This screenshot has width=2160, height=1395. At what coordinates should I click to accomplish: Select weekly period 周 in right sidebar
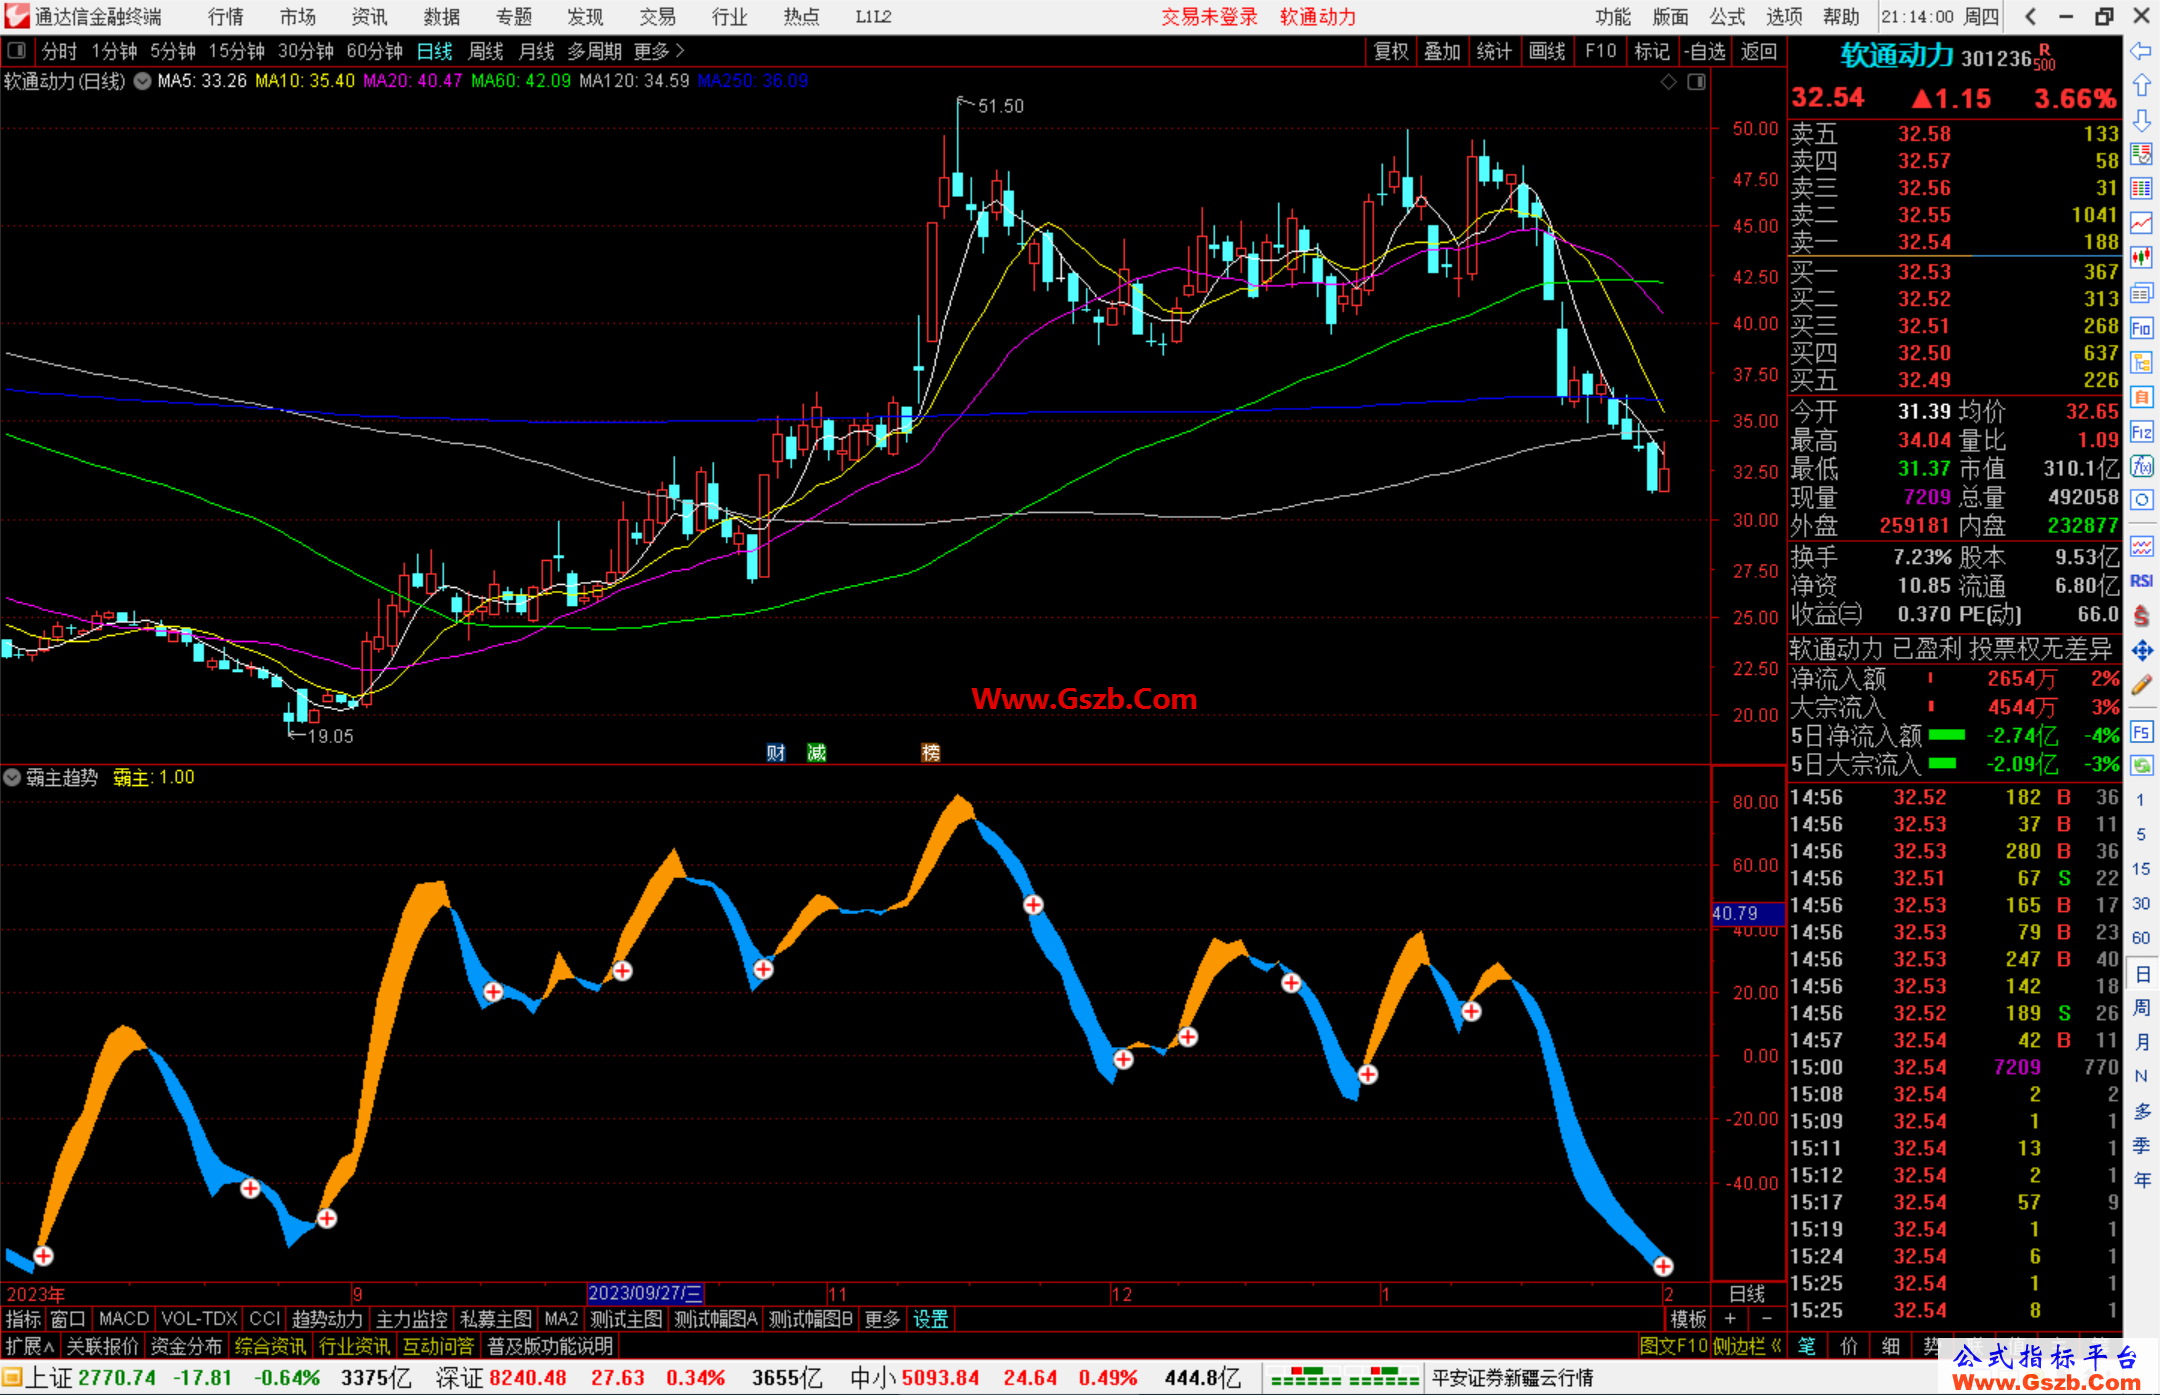click(x=2141, y=1007)
